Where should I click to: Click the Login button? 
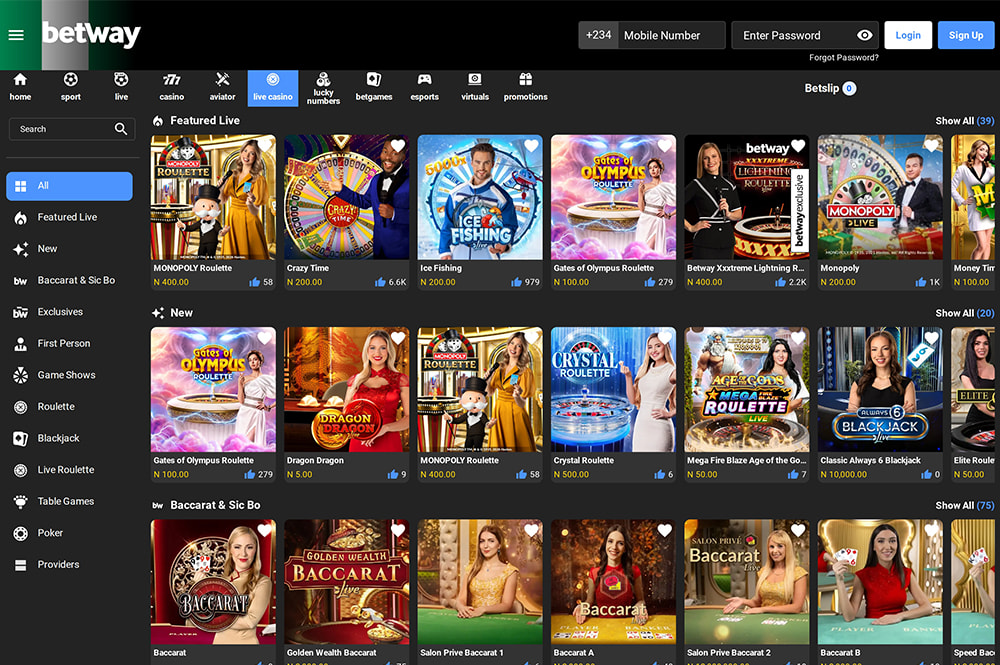(908, 35)
